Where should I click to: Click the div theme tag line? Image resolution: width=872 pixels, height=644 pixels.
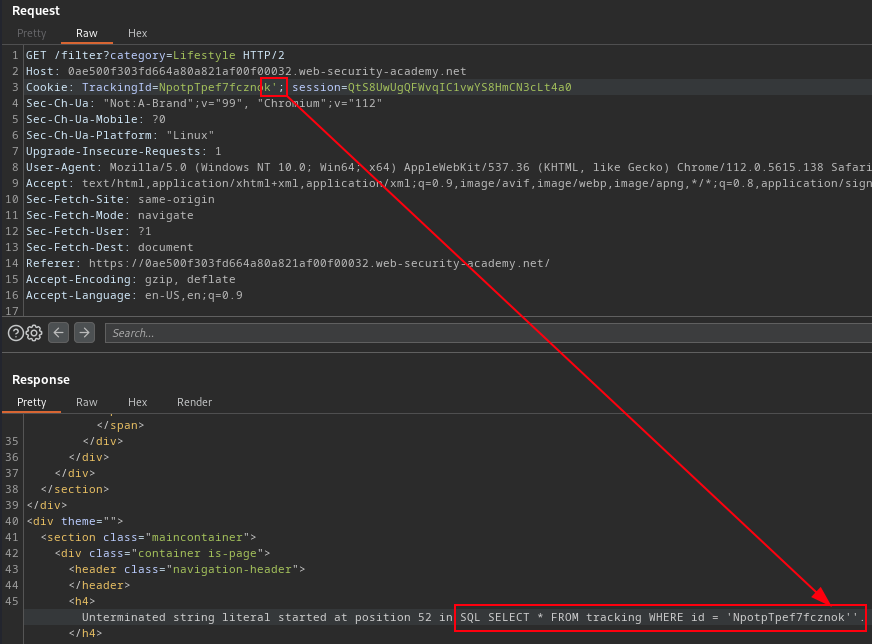(x=75, y=522)
